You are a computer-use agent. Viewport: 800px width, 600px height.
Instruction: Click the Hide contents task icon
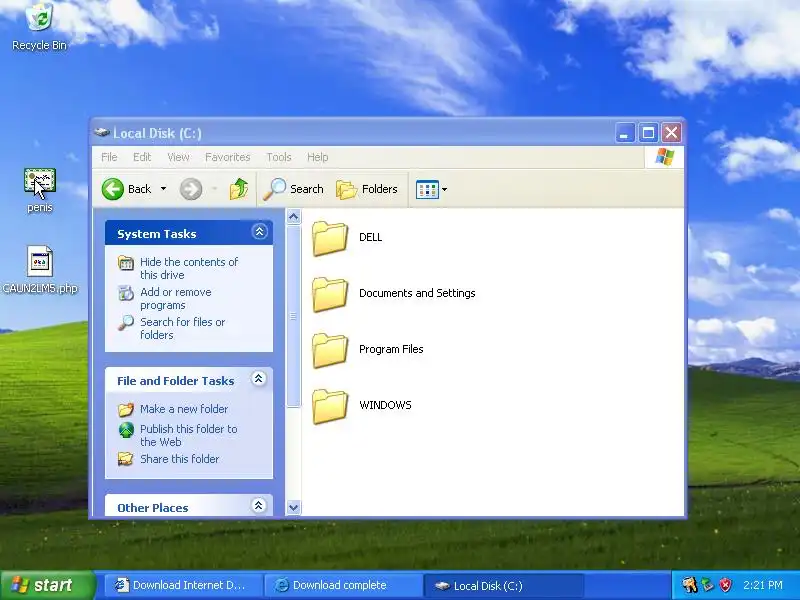pyautogui.click(x=126, y=263)
